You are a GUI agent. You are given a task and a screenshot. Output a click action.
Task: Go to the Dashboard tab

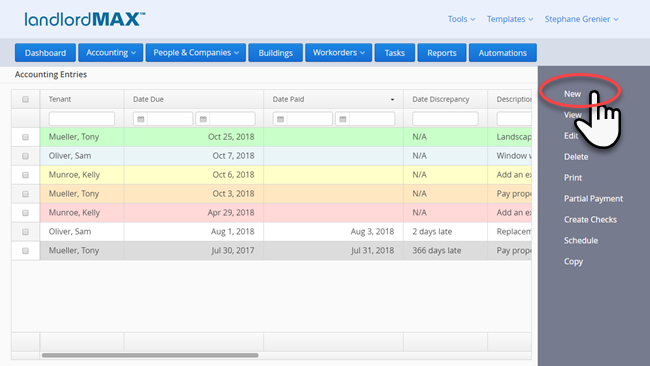coord(45,53)
